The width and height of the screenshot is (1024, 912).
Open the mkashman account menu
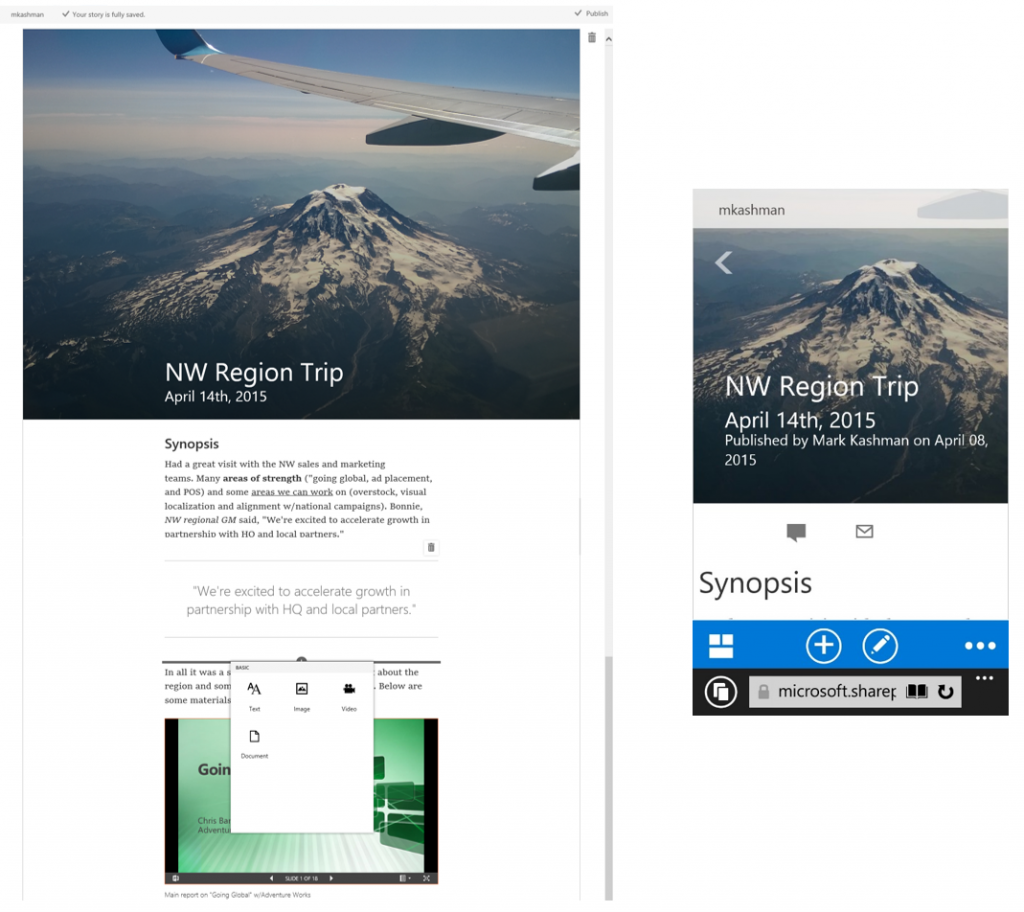26,14
